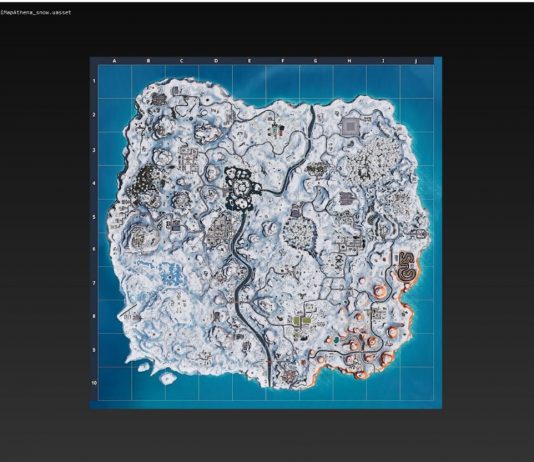Image resolution: width=534 pixels, height=462 pixels.
Task: Select column label I on map grid
Action: (x=383, y=61)
